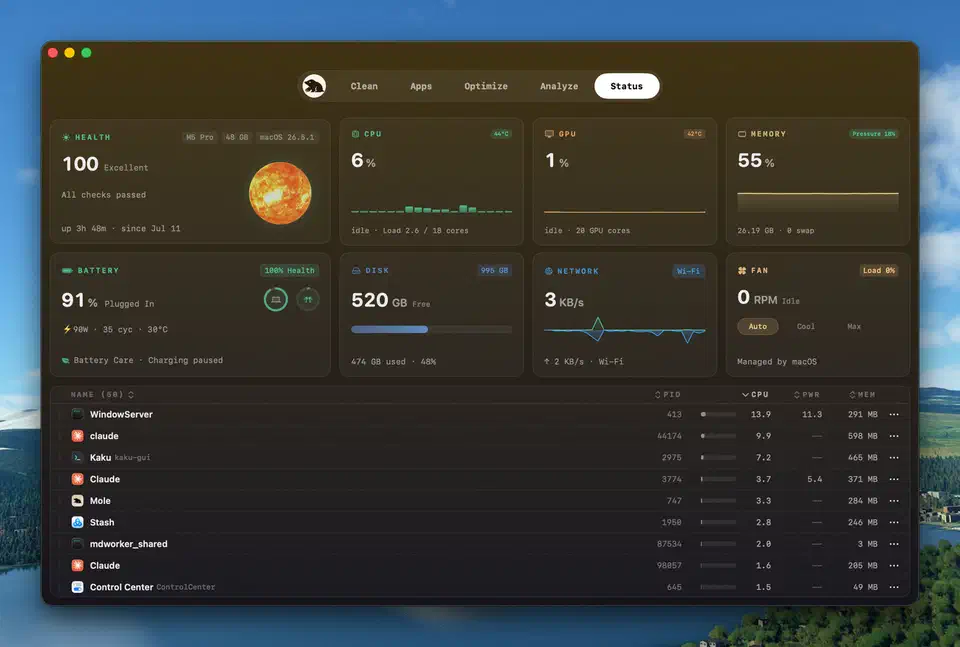Click the Status tab

click(627, 86)
